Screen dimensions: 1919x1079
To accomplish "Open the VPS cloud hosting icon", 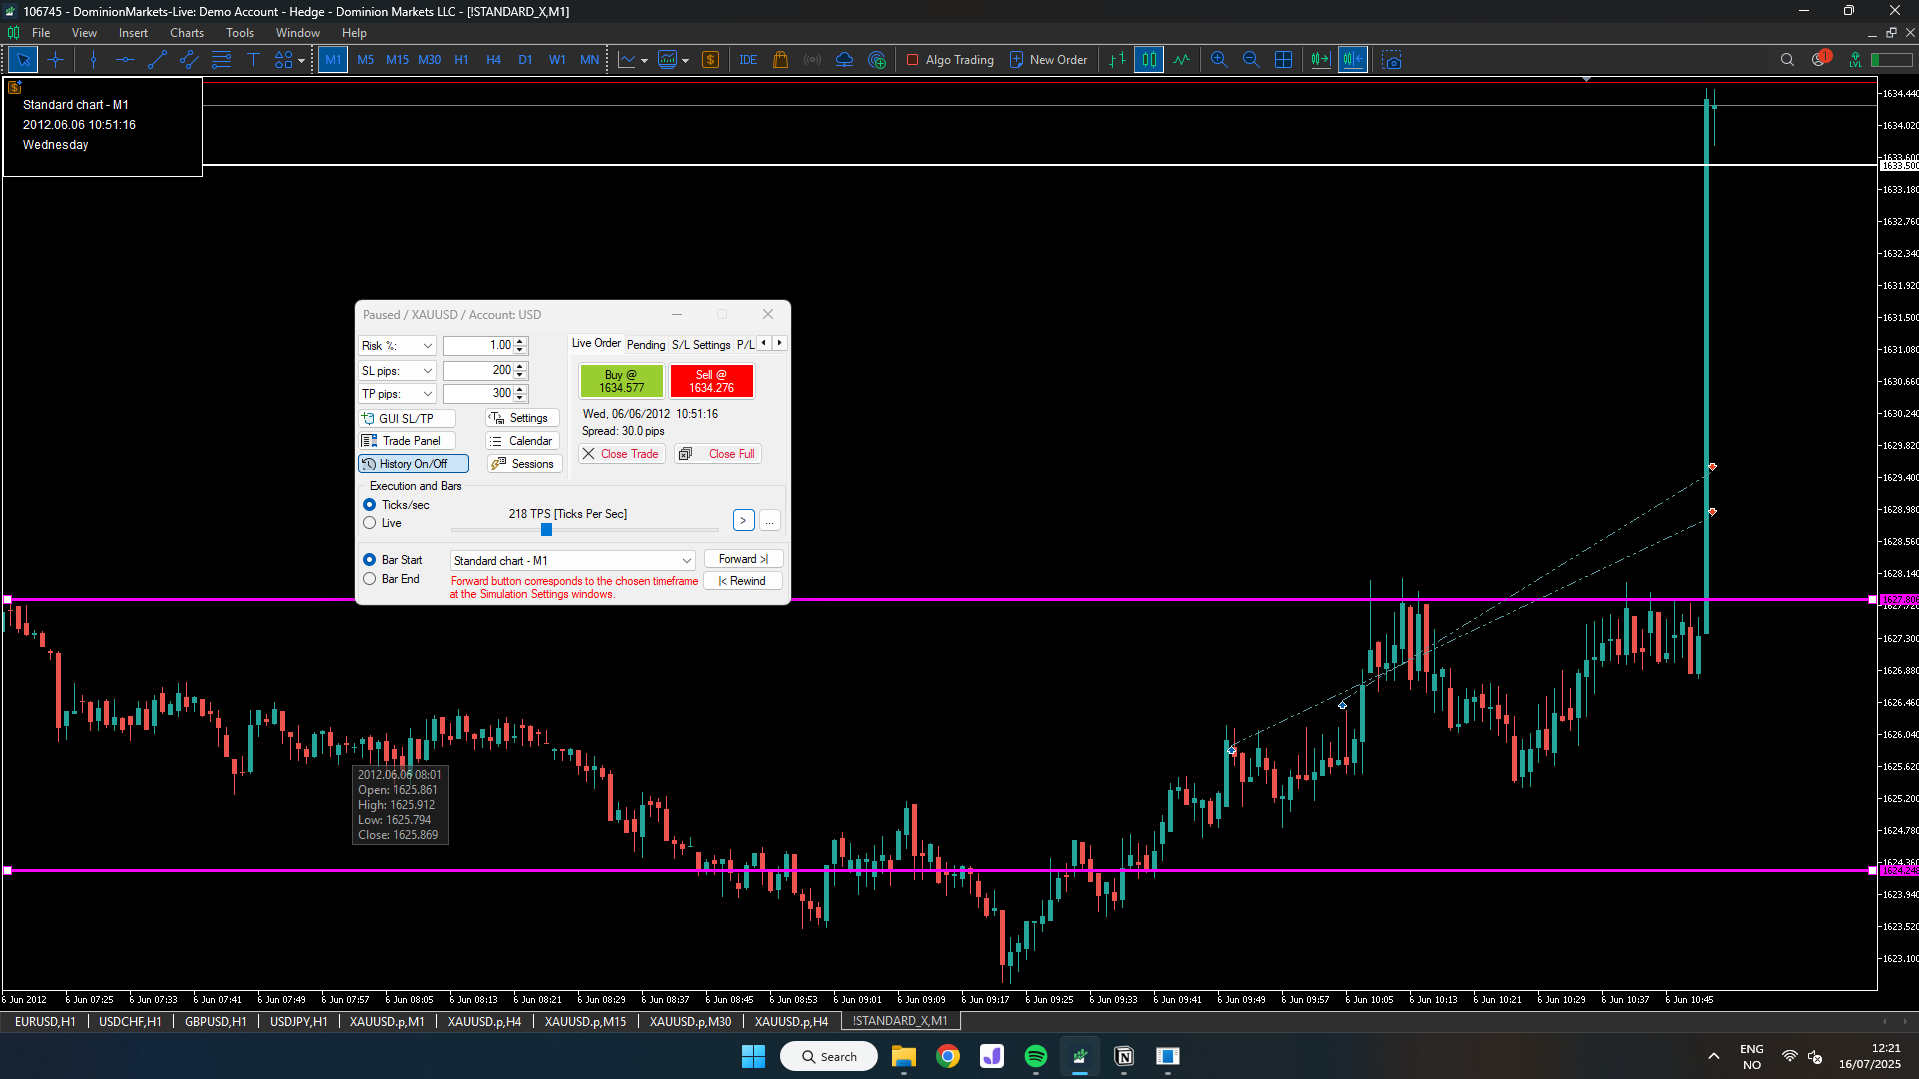I will pos(844,60).
